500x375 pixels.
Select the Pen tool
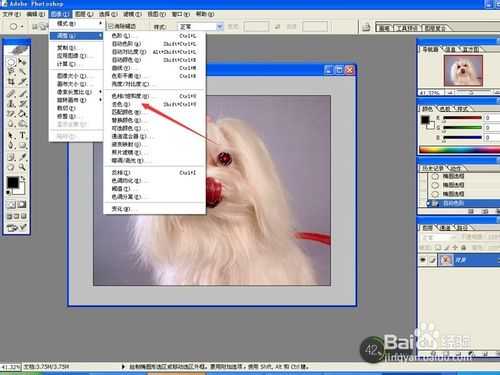(x=11, y=145)
